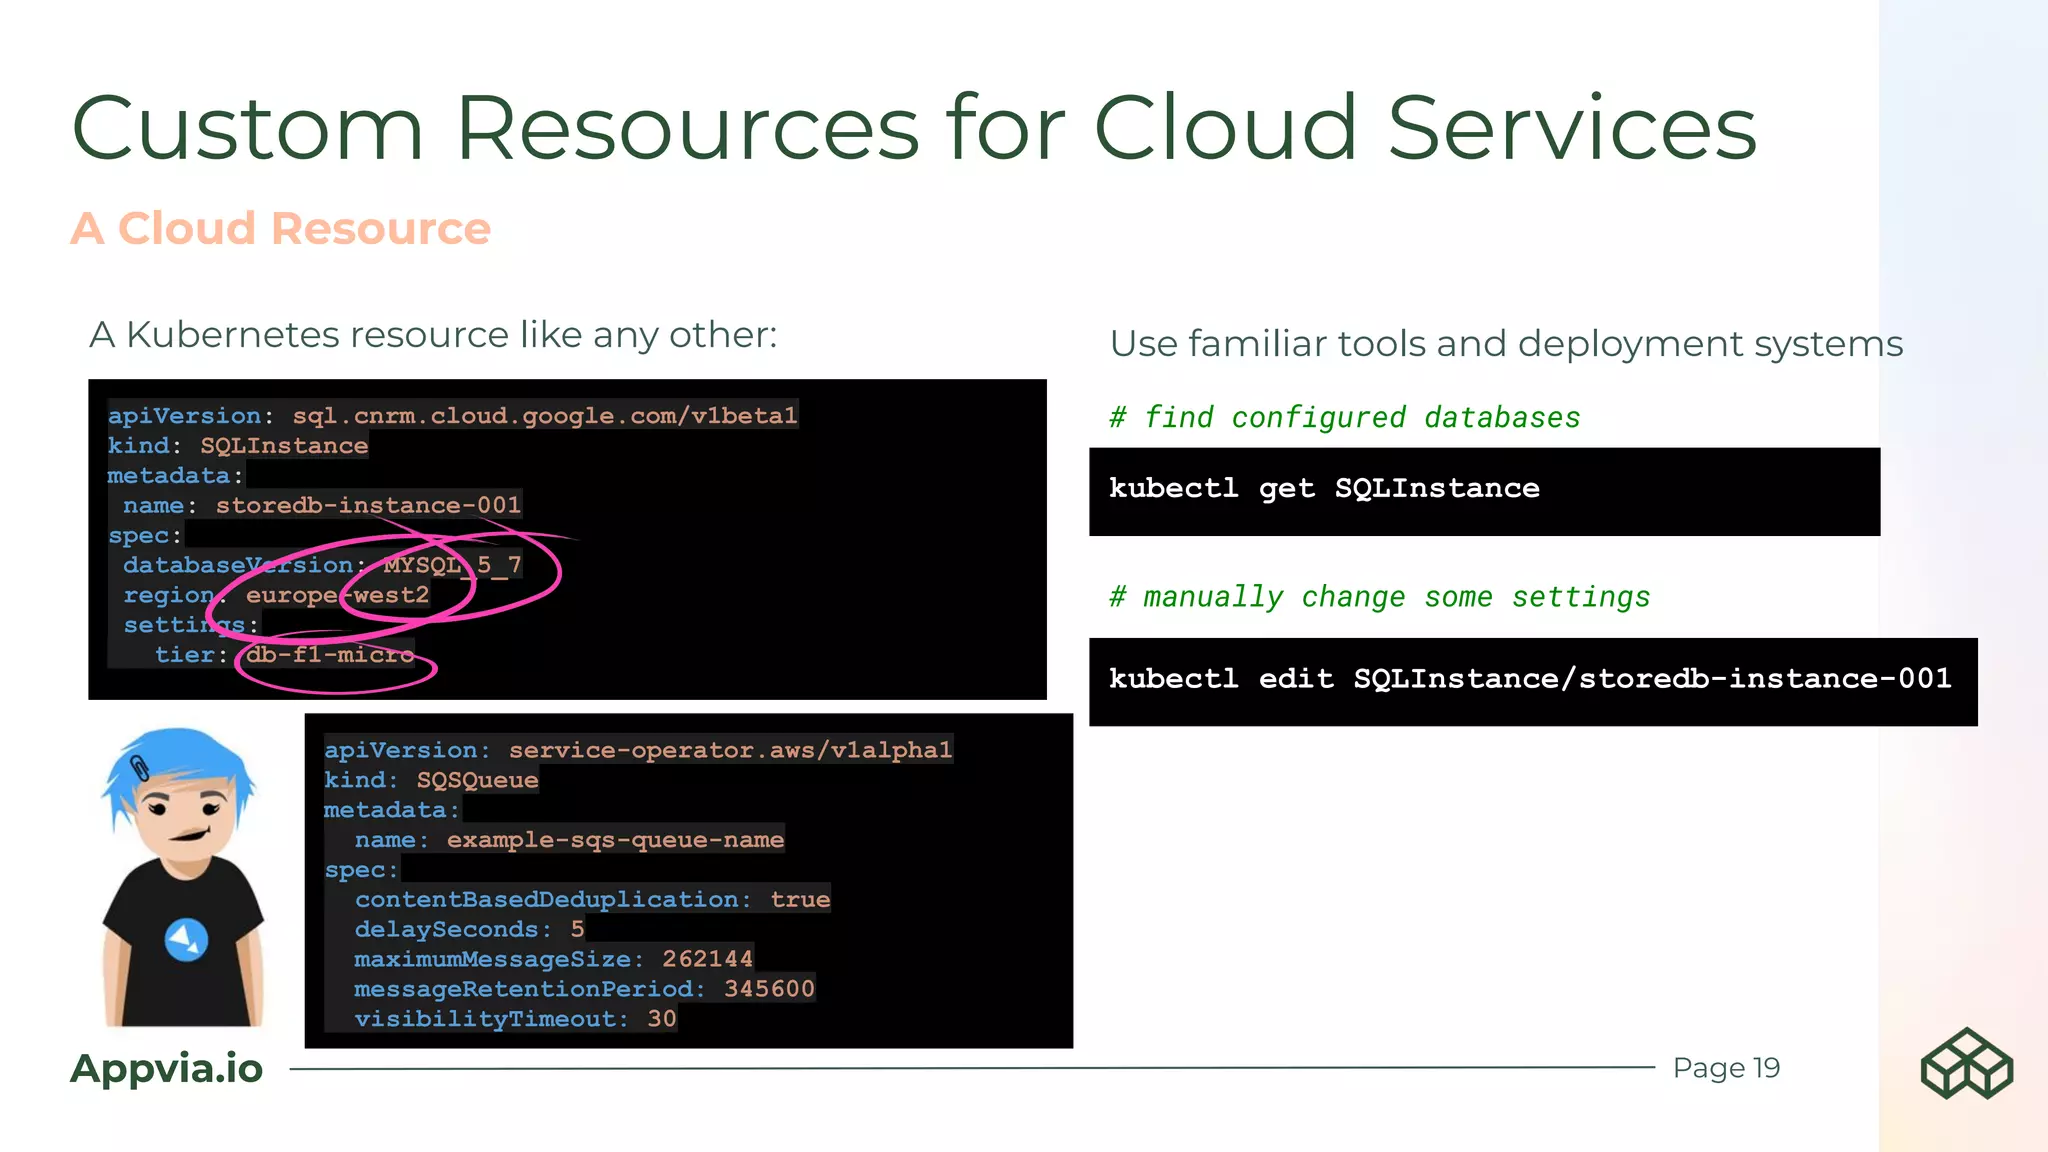Select the "visibilityTimeout: 30" line

click(x=515, y=1019)
